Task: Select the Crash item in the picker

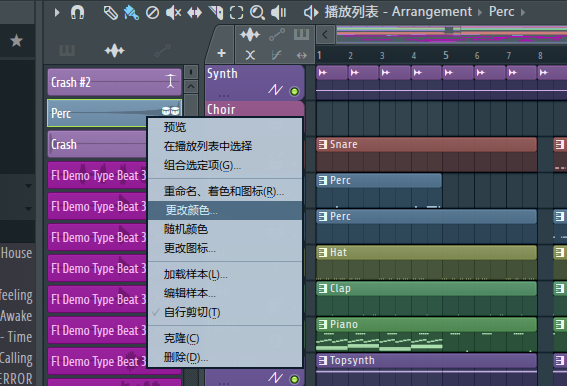Action: [x=97, y=144]
